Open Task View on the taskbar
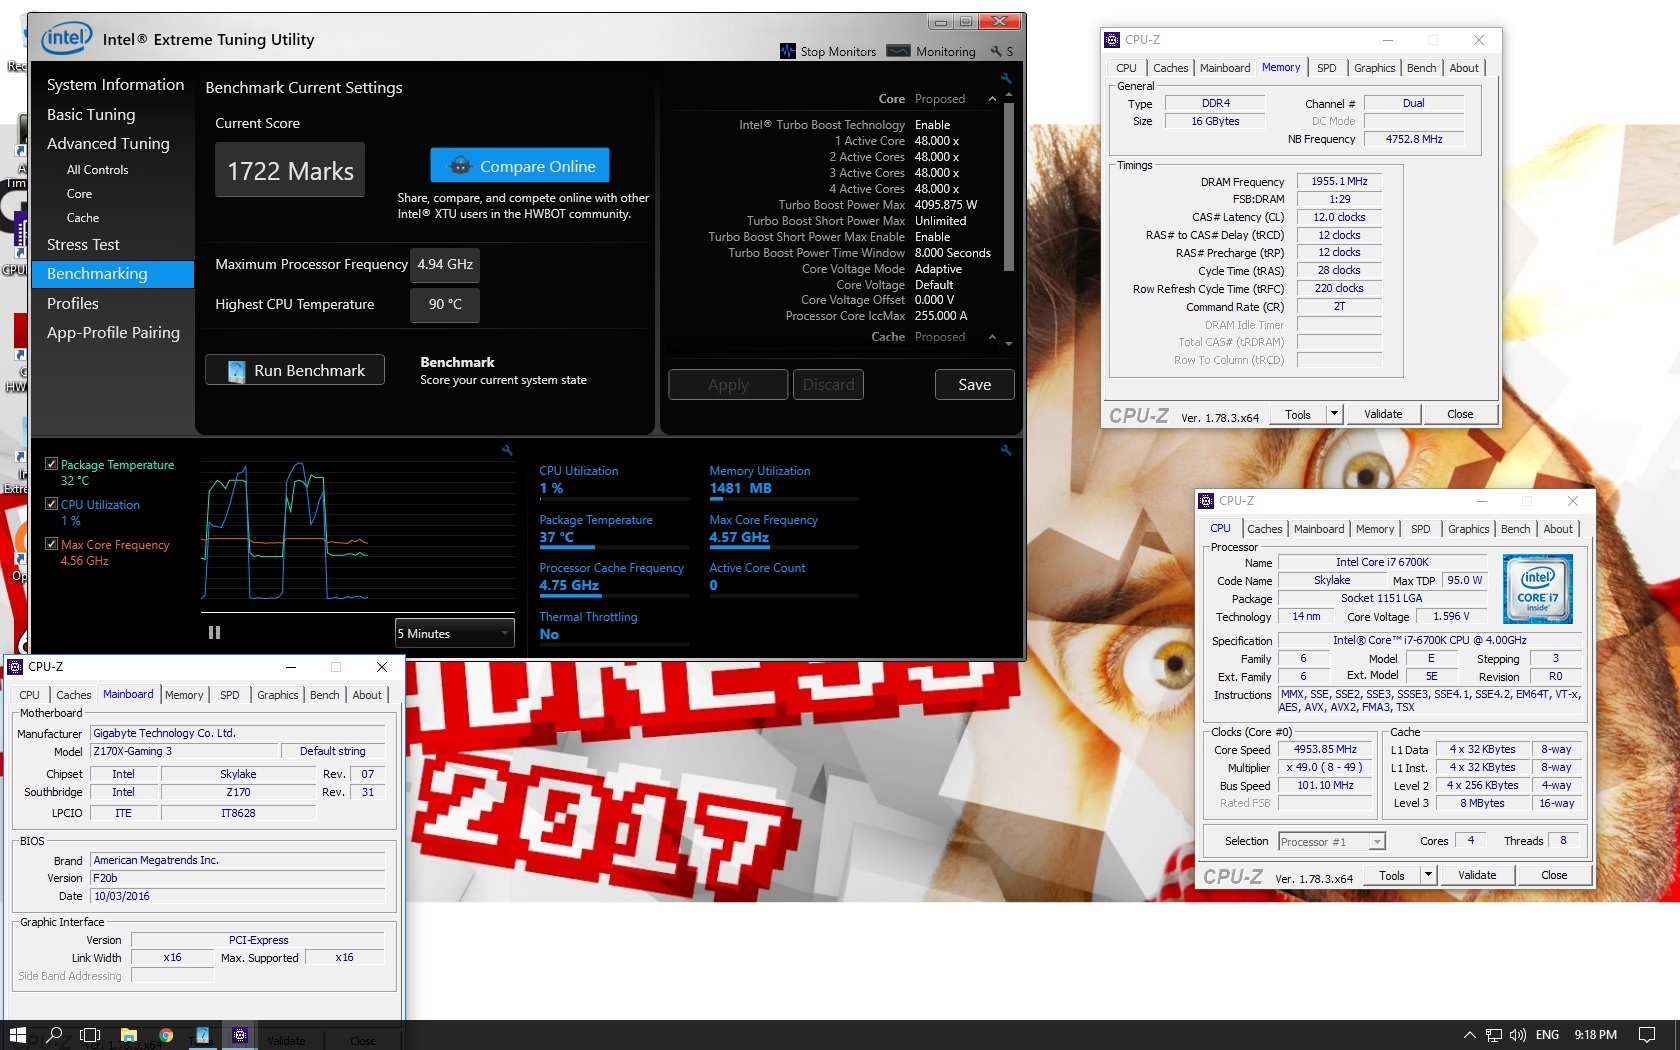 (91, 1035)
